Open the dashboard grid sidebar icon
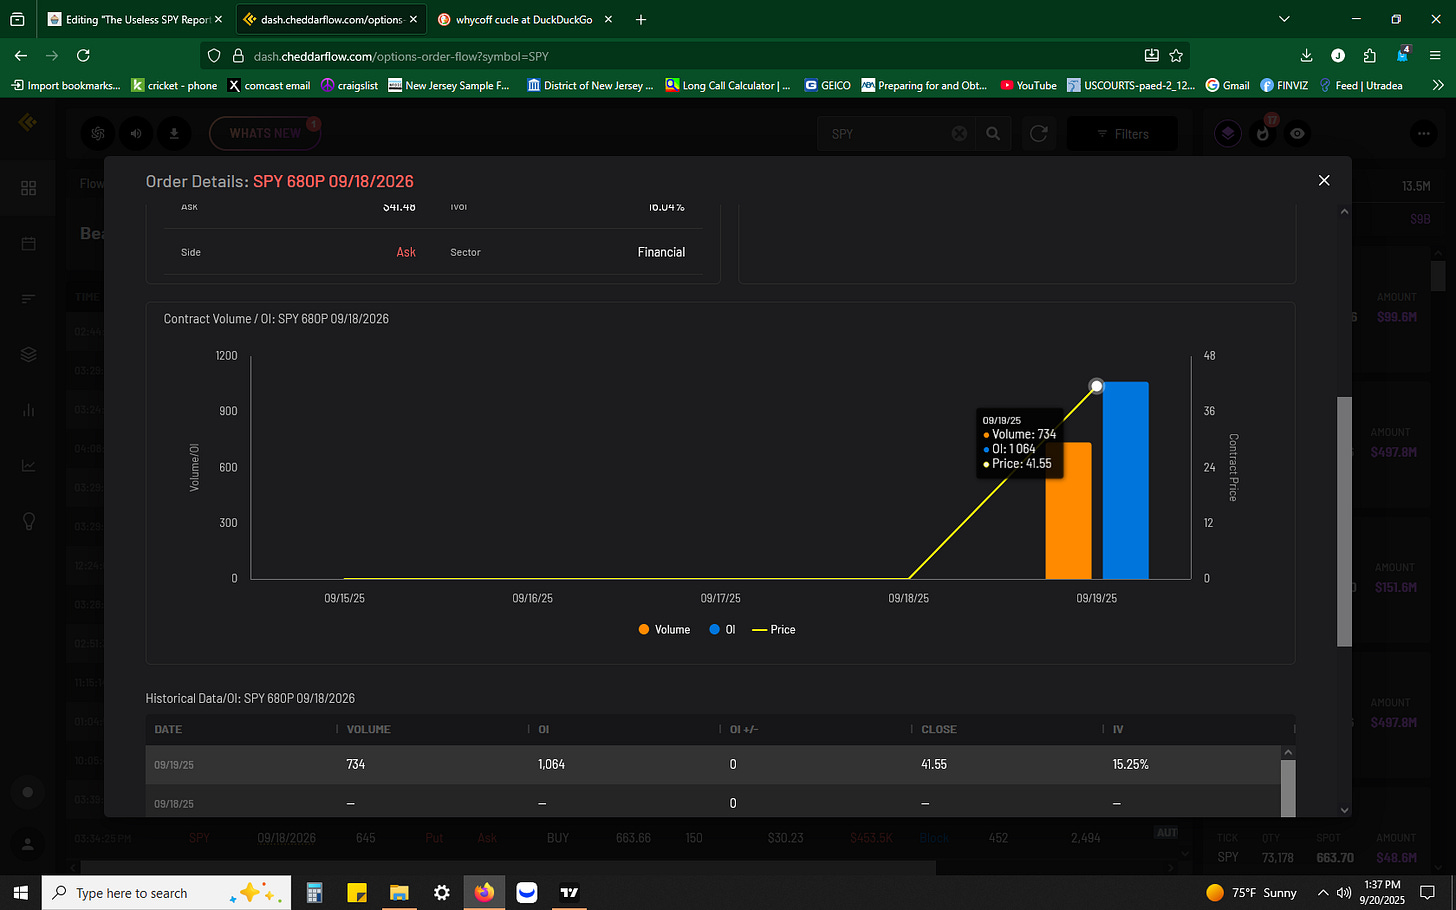 (x=28, y=188)
